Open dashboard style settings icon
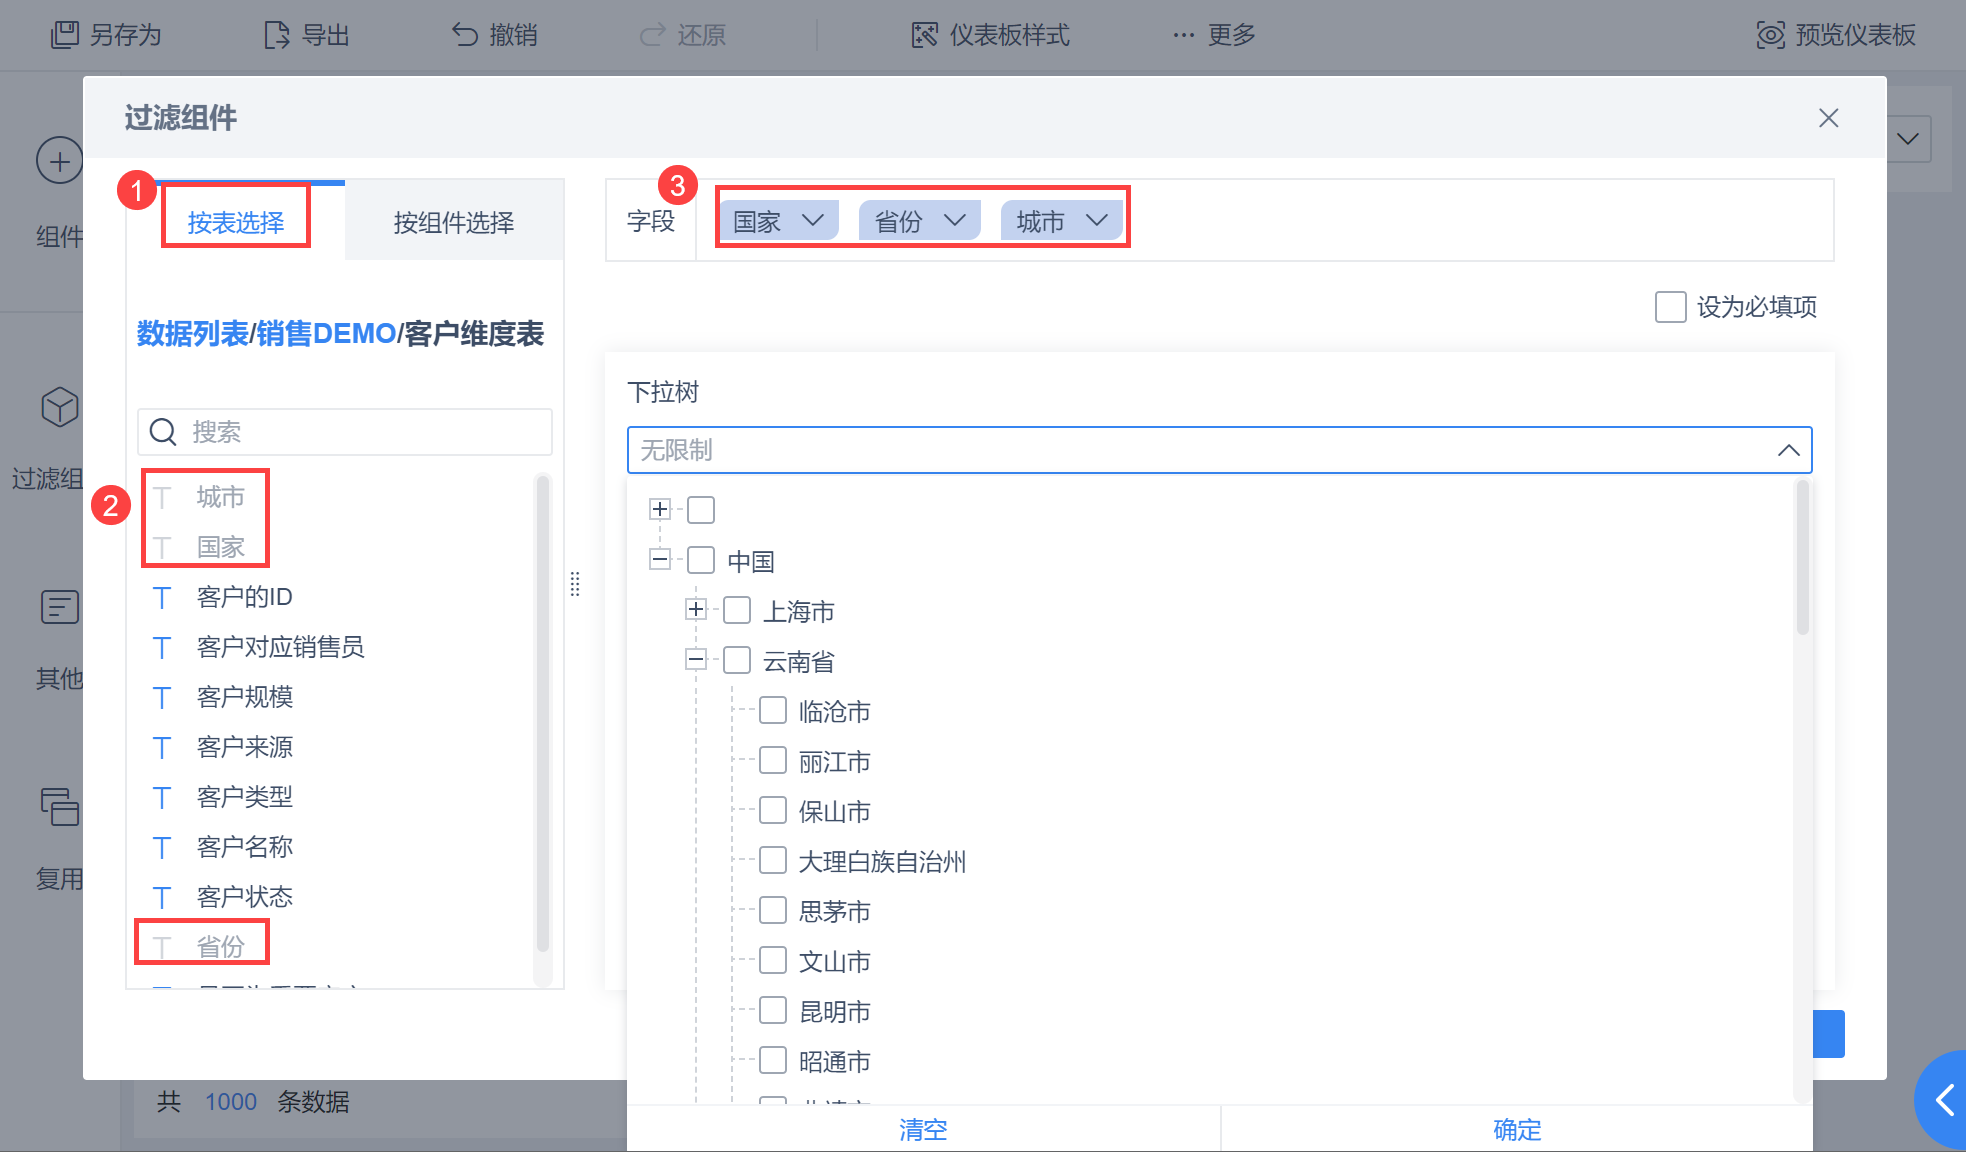 tap(924, 35)
